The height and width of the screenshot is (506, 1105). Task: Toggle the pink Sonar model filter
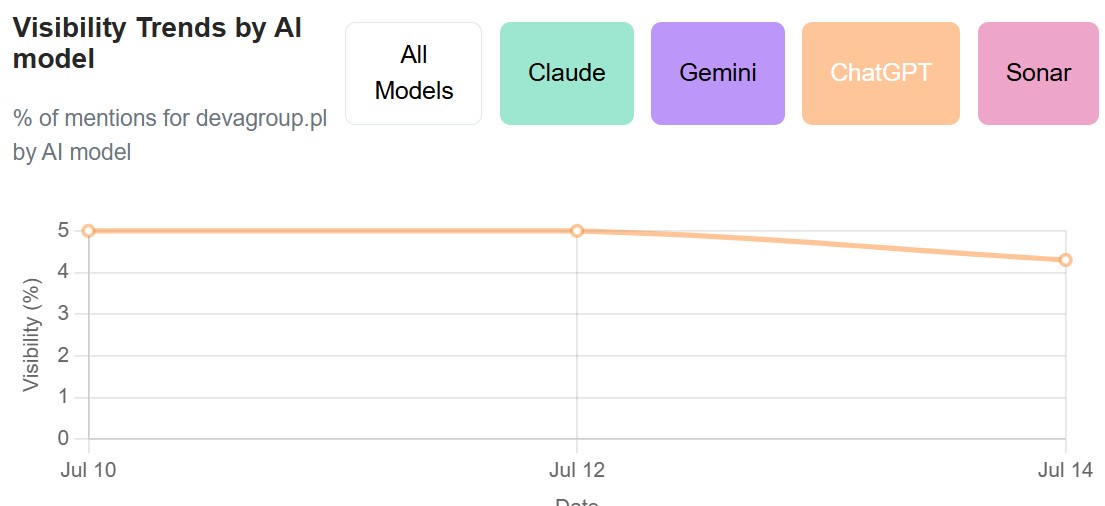pyautogui.click(x=1038, y=73)
